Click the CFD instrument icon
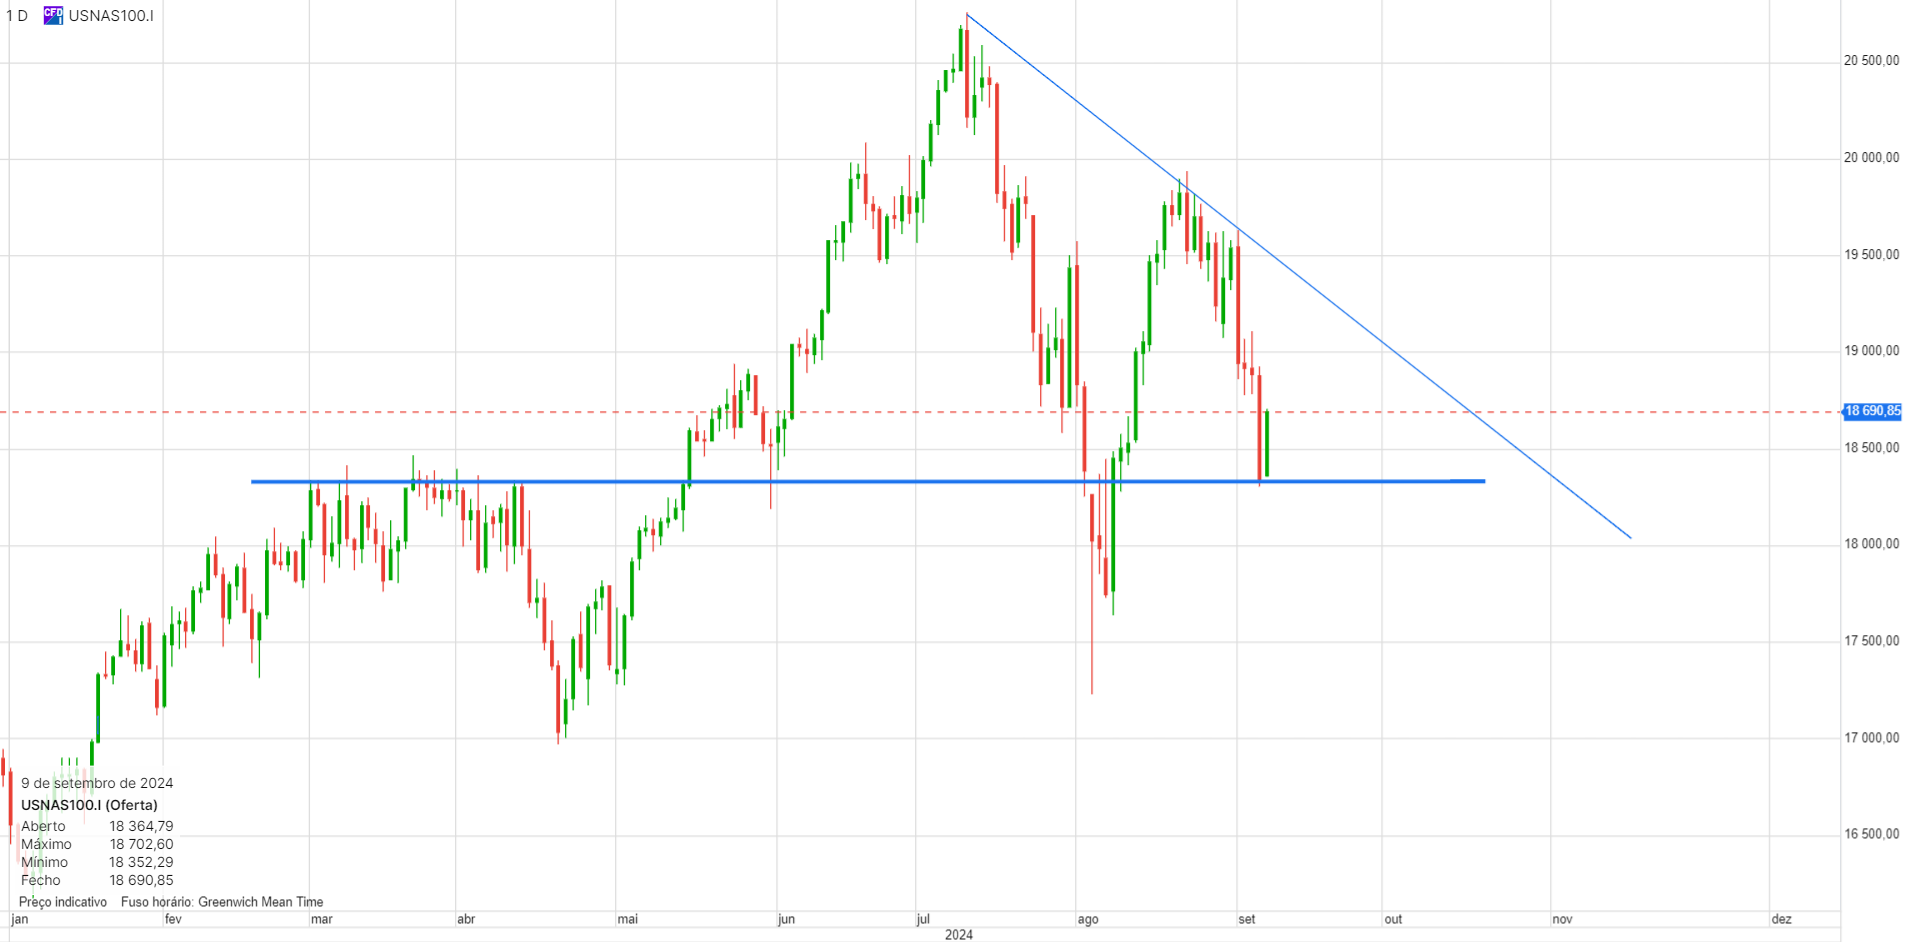Viewport: 1906px width, 943px height. [53, 15]
